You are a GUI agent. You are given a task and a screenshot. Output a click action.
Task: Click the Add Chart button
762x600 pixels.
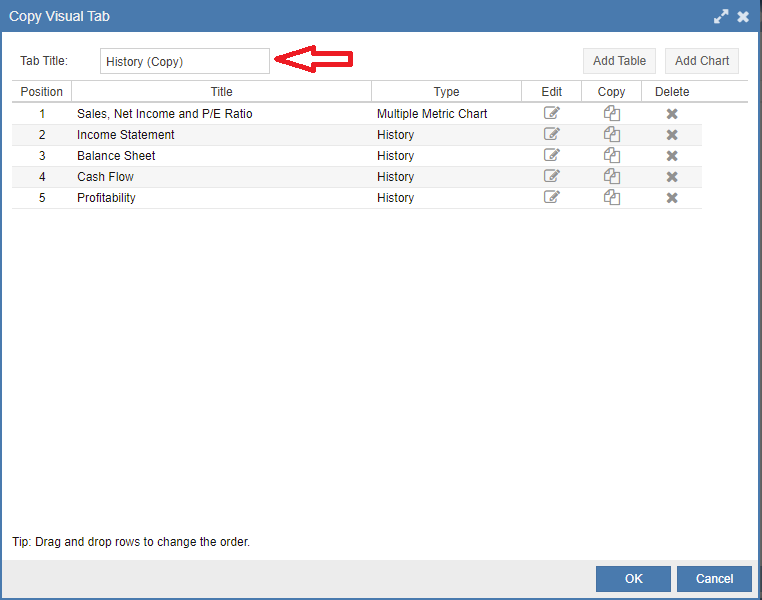(702, 61)
